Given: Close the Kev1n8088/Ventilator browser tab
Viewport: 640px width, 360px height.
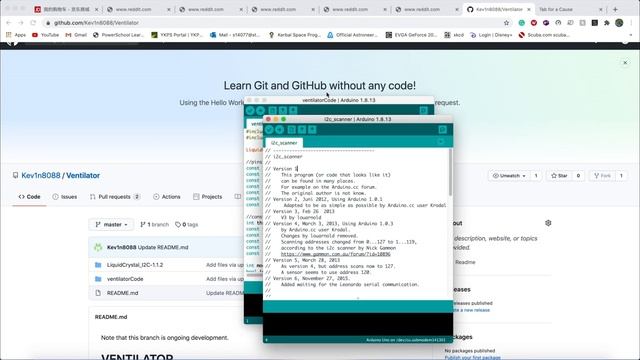Looking at the screenshot, I should coord(529,9).
